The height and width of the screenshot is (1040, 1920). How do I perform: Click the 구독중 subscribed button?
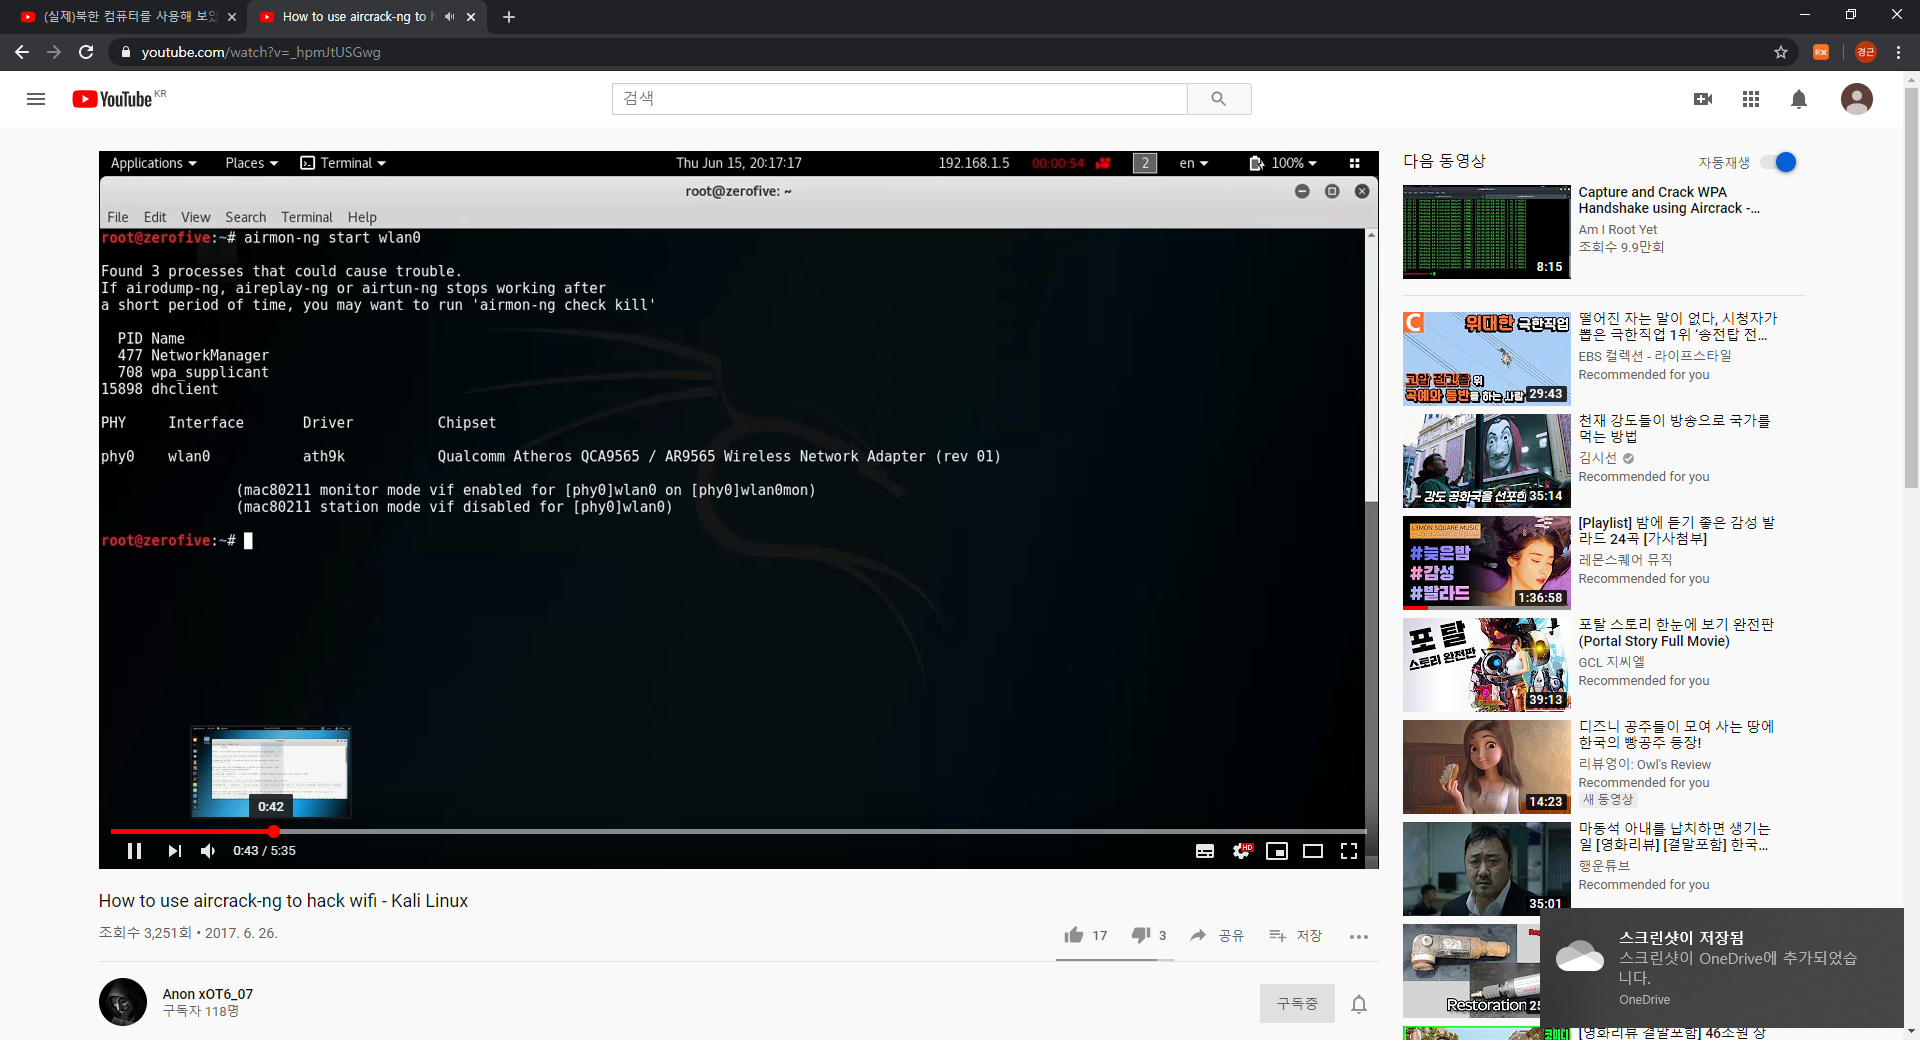point(1297,1003)
